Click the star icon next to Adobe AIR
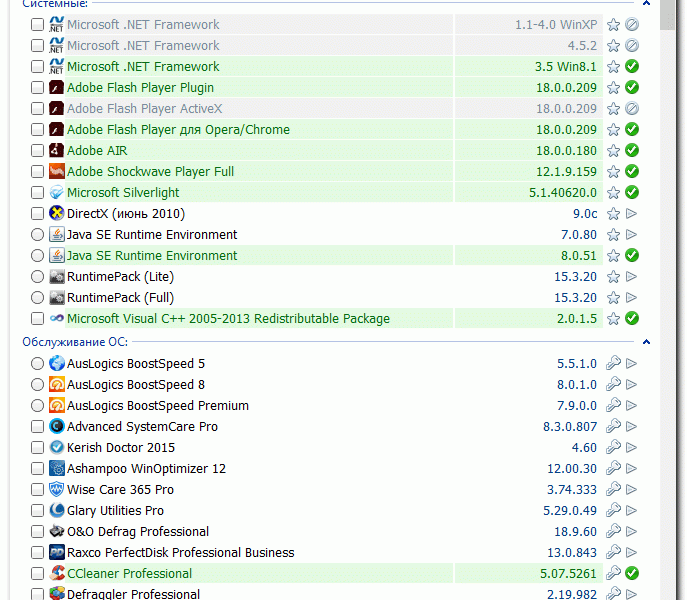Image resolution: width=687 pixels, height=600 pixels. [x=613, y=150]
